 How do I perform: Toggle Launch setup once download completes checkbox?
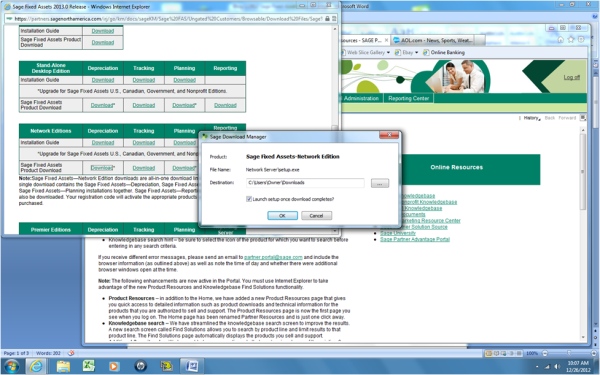point(249,199)
